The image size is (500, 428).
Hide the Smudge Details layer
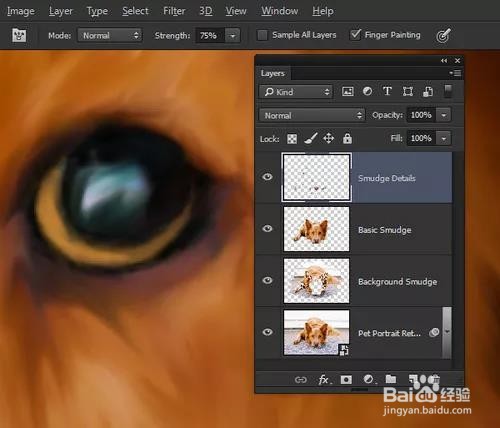(267, 177)
